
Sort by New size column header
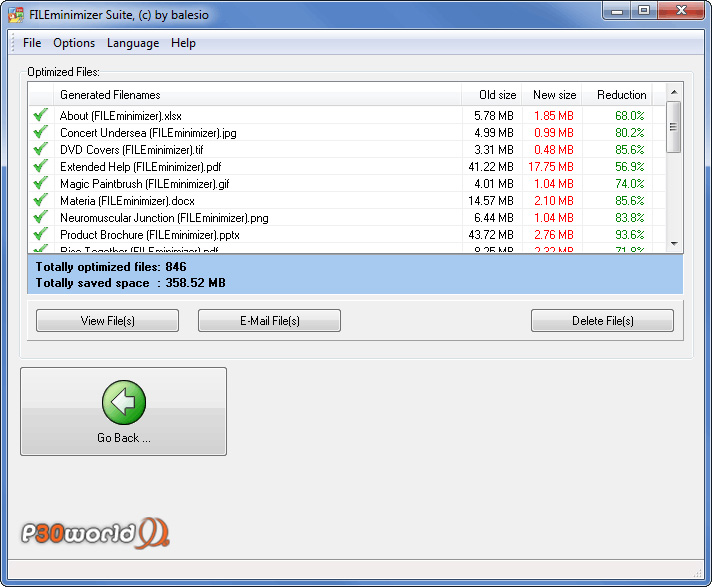click(x=552, y=95)
